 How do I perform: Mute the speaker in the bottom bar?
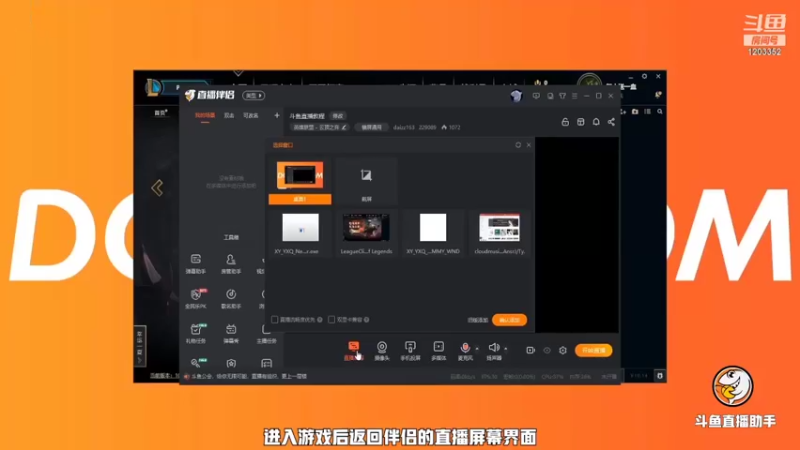[x=493, y=351]
